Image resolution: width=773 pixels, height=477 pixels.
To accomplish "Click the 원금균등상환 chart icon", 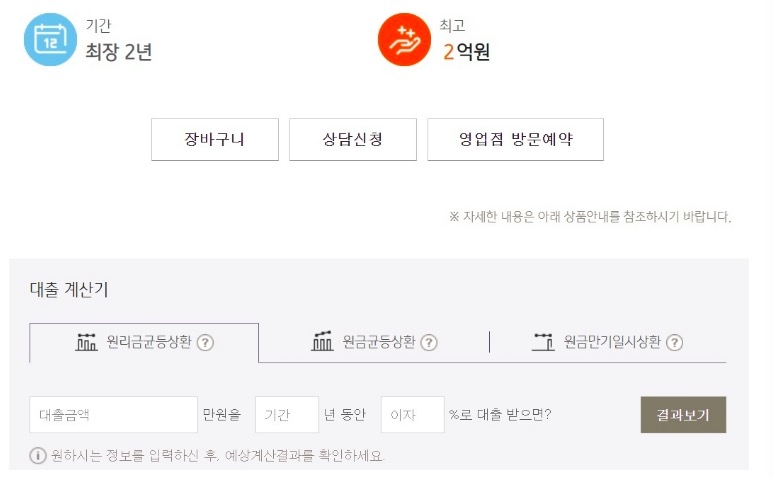I will point(322,341).
